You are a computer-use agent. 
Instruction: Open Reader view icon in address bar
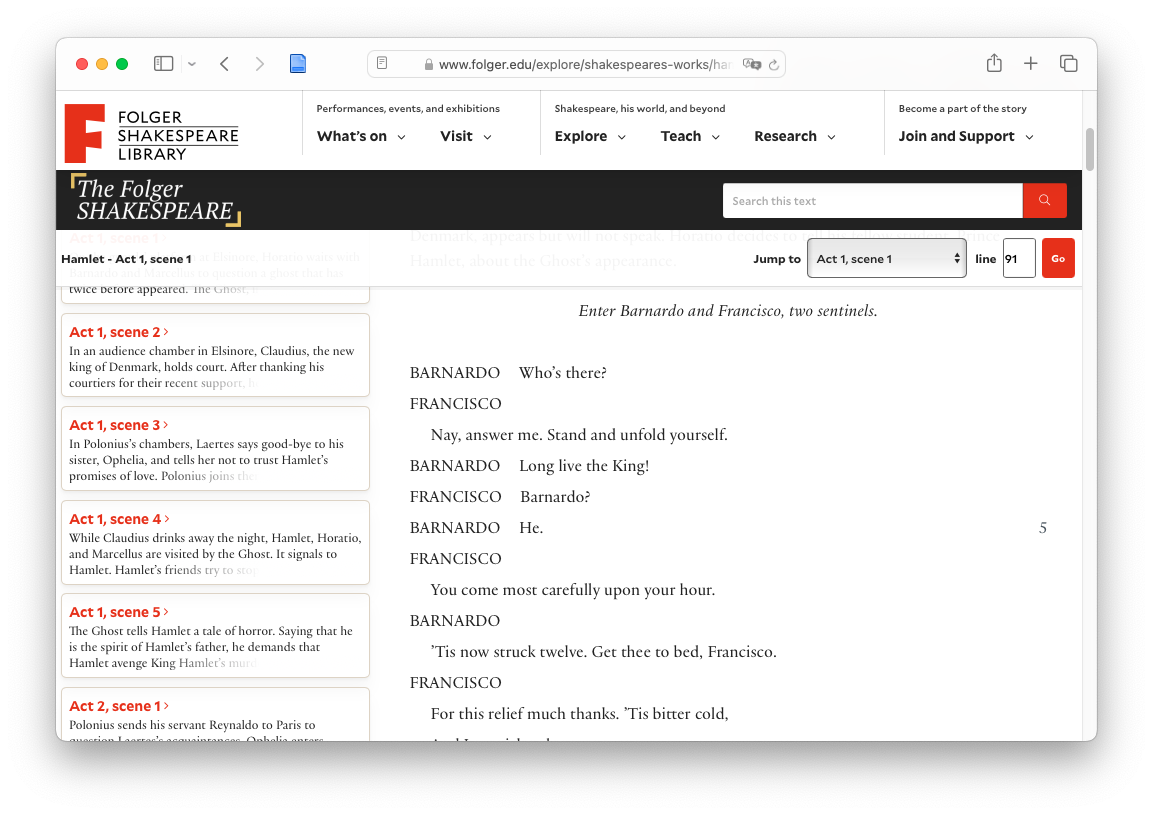click(382, 64)
